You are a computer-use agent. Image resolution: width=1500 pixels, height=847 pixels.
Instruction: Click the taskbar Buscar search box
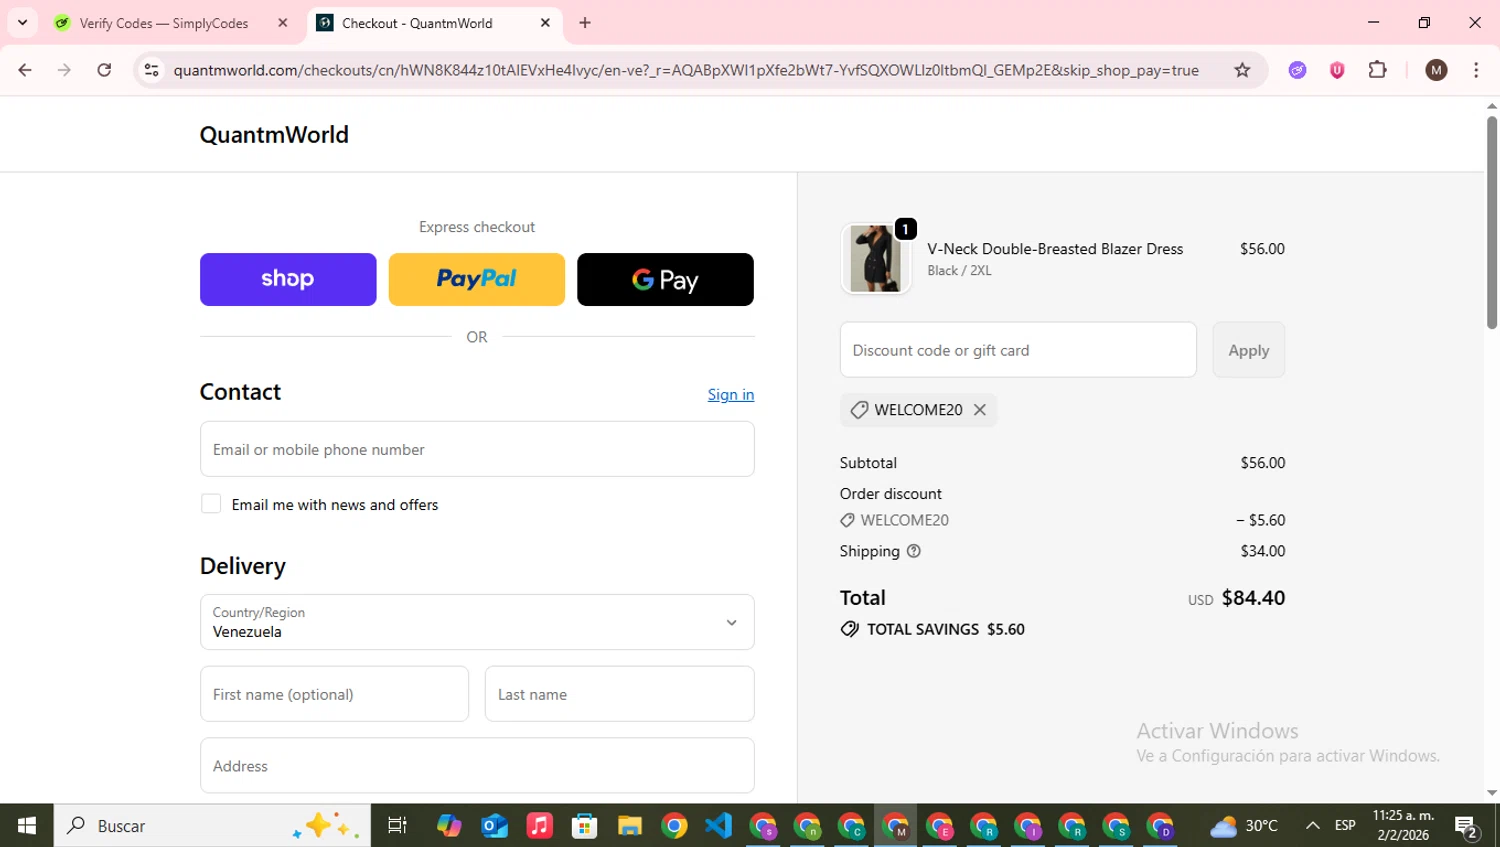[x=212, y=826]
